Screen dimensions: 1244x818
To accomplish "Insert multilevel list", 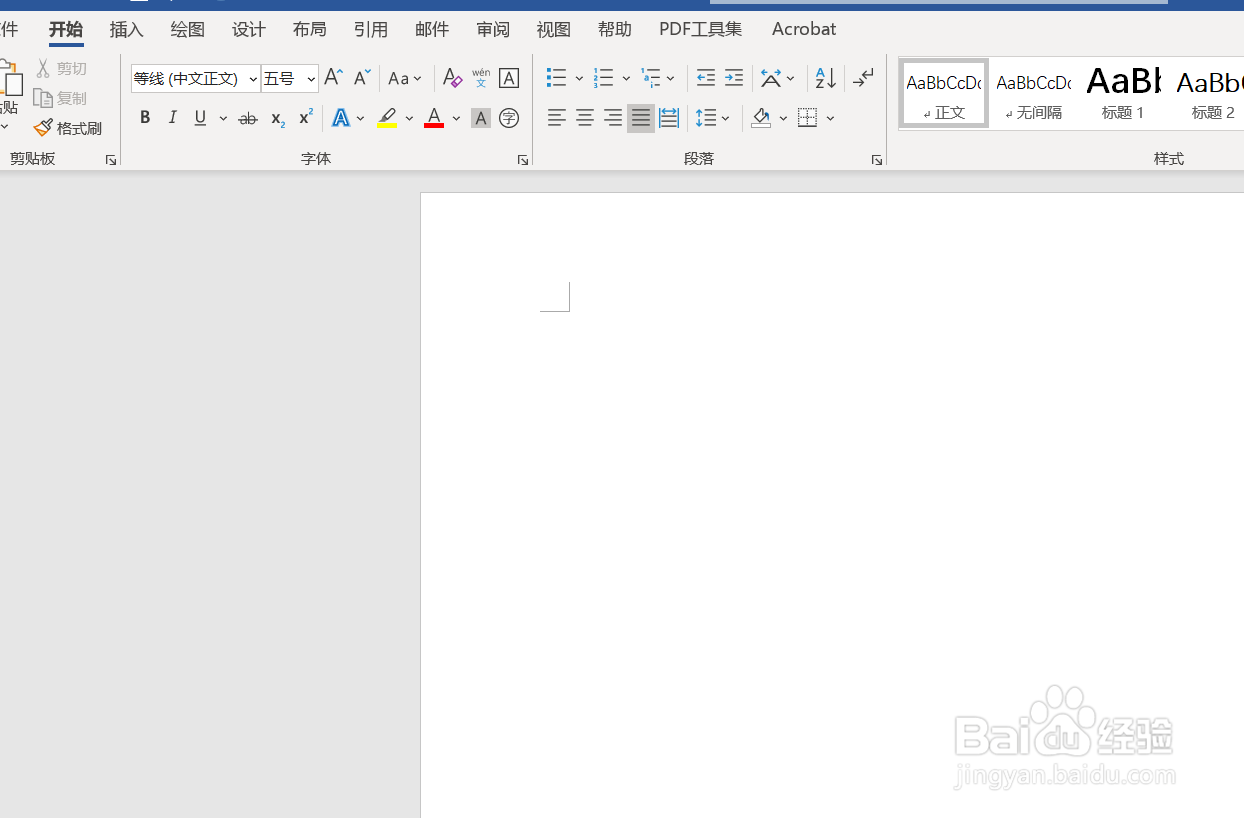I will pyautogui.click(x=650, y=78).
